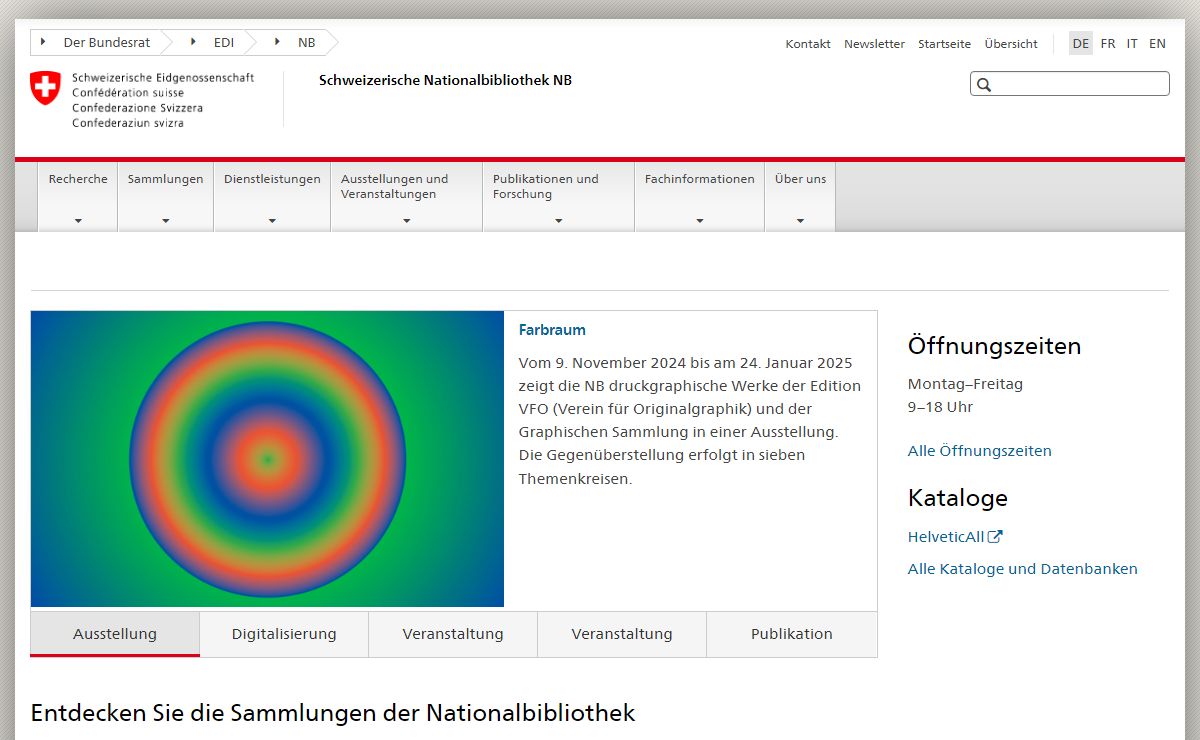Click heading Entdecken Sie die Sammlungen der Nationalbibliothek
This screenshot has width=1200, height=740.
[x=333, y=713]
